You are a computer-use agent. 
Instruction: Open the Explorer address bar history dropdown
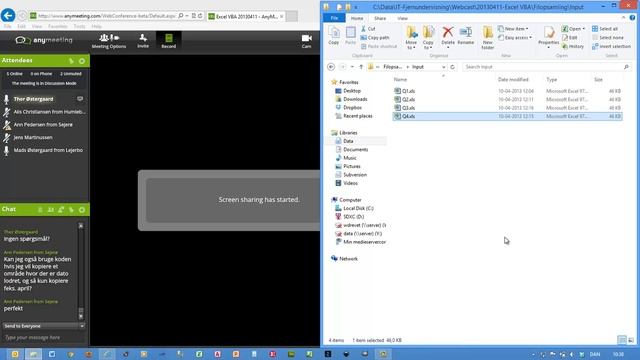(x=443, y=67)
